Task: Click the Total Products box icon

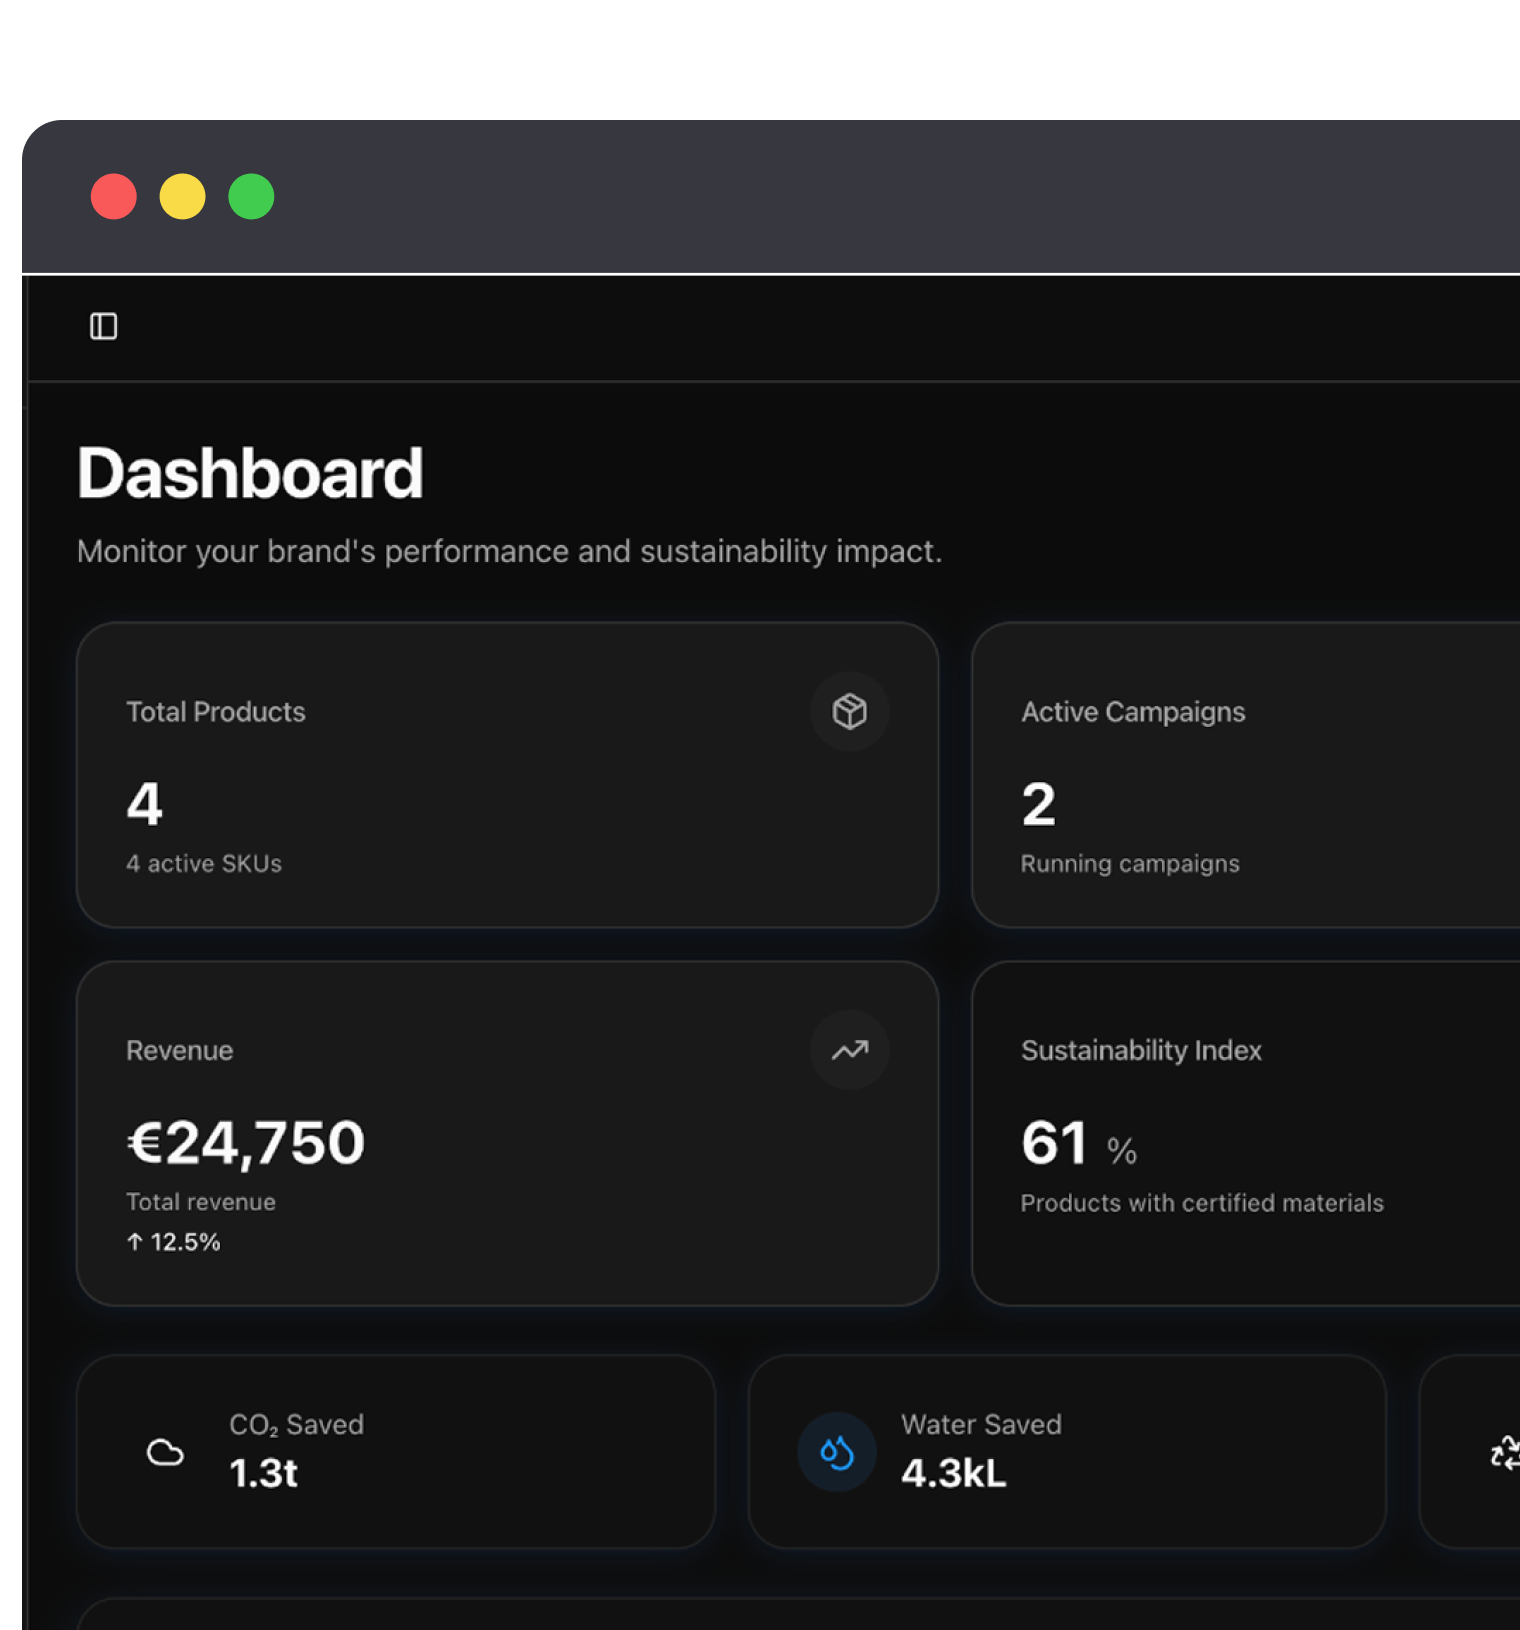Action: click(850, 712)
